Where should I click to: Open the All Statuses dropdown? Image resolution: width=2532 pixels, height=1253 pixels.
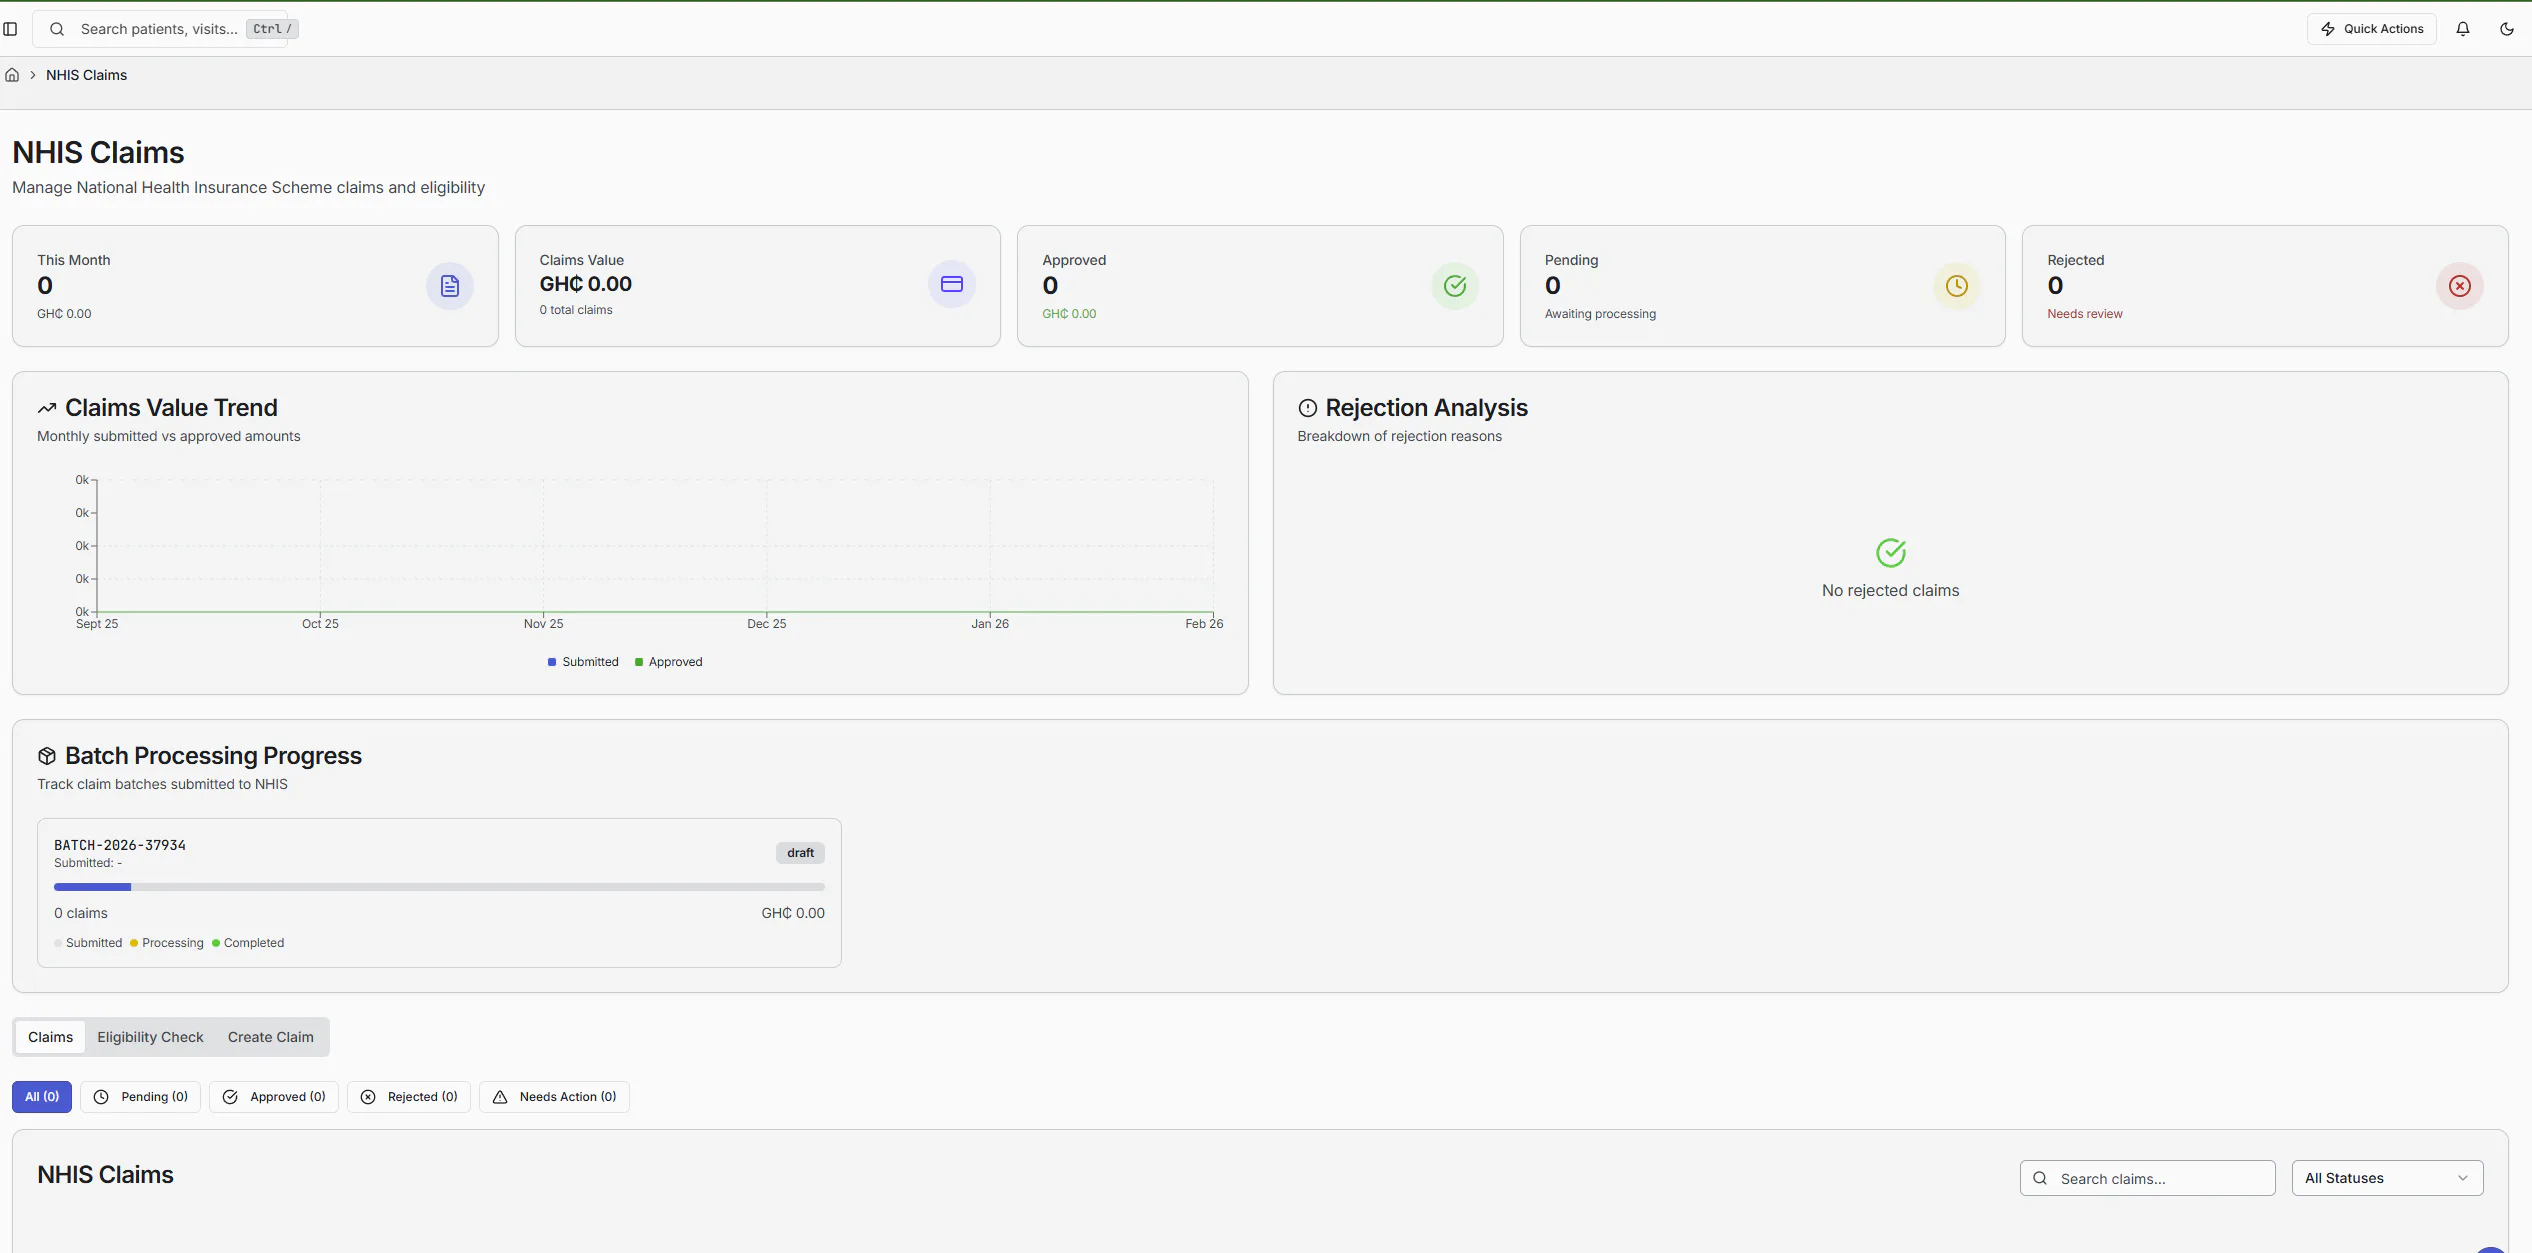pos(2387,1178)
